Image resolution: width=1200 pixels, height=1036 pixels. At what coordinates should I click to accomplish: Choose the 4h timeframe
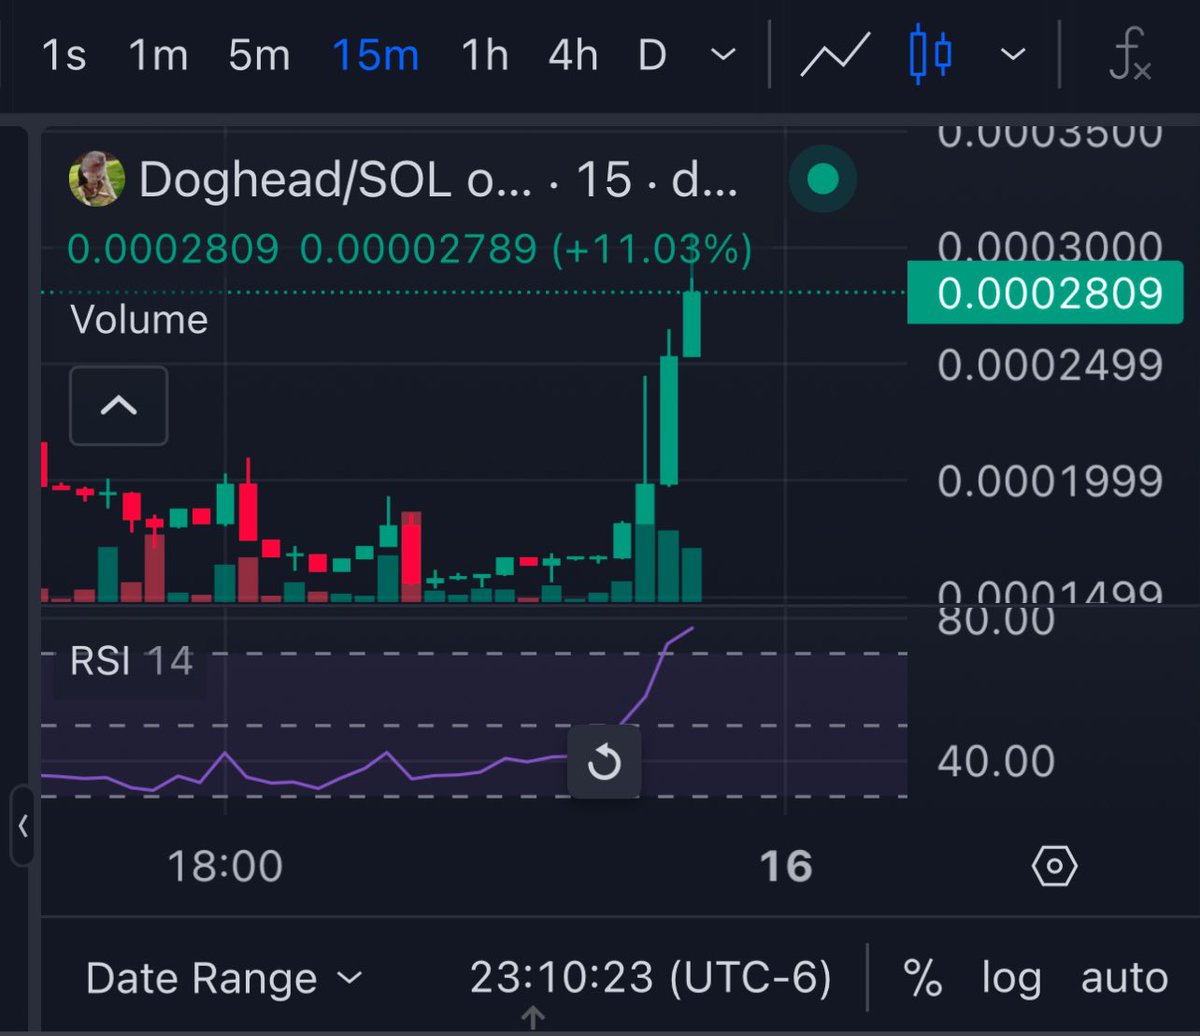click(573, 55)
